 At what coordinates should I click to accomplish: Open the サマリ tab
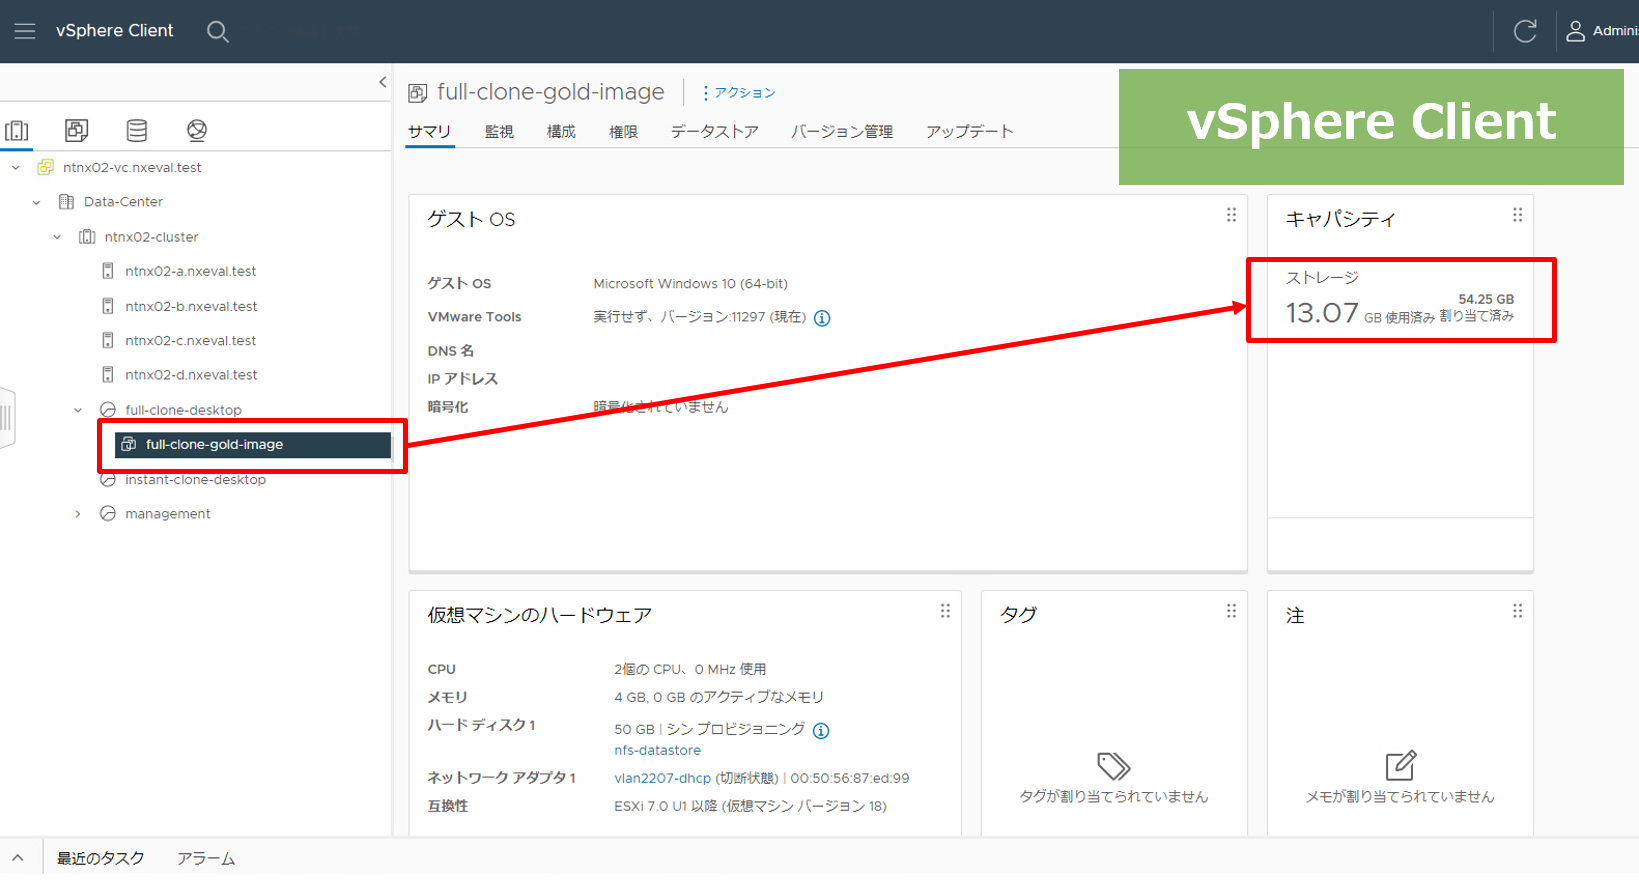click(430, 132)
